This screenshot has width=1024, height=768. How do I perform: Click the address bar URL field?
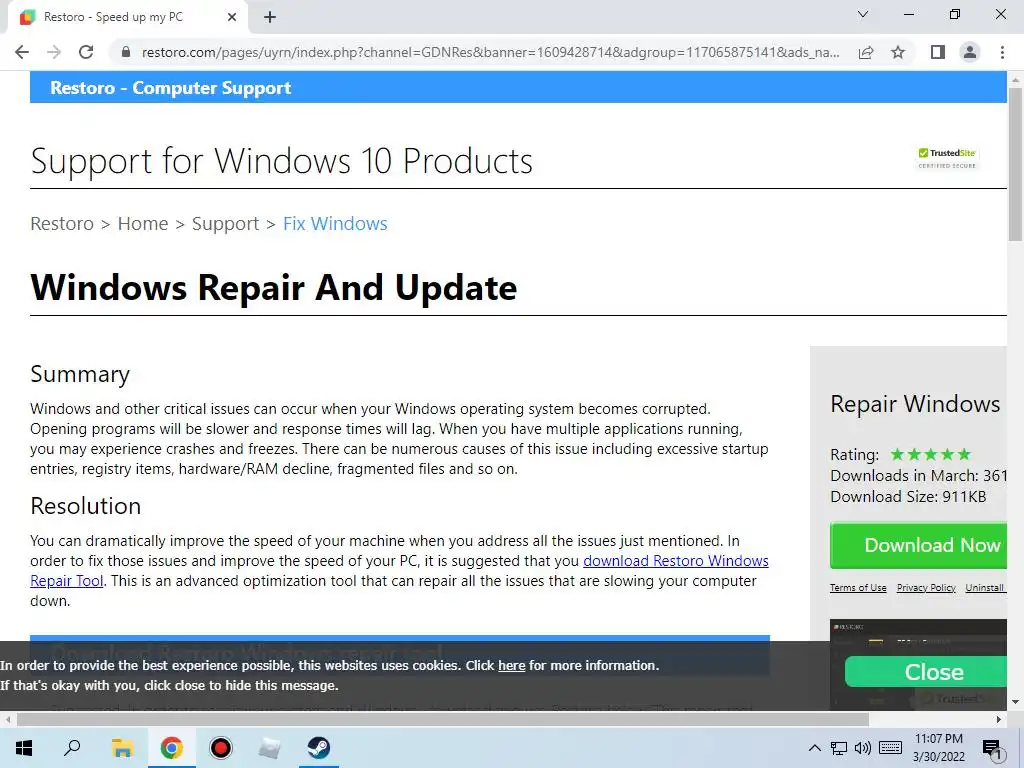point(490,52)
